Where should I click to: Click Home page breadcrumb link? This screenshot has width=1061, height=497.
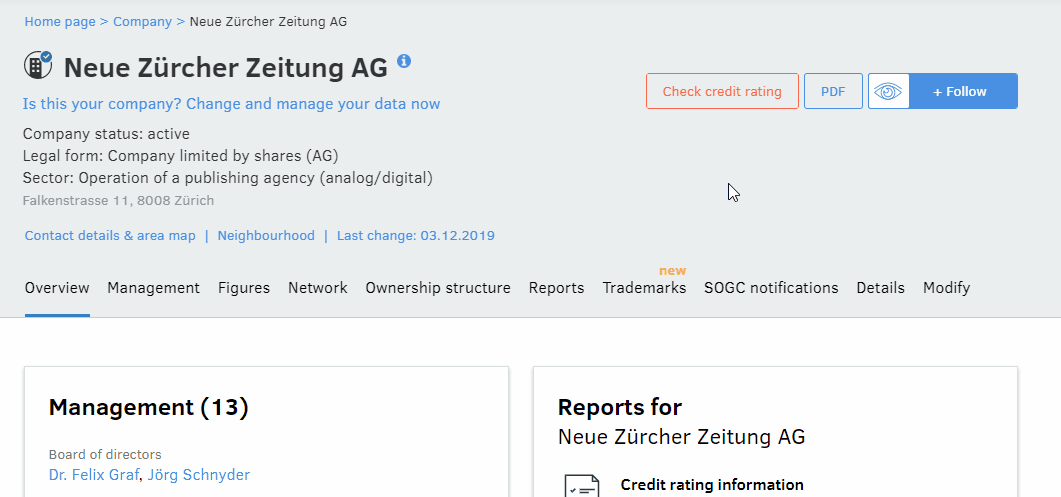[60, 21]
